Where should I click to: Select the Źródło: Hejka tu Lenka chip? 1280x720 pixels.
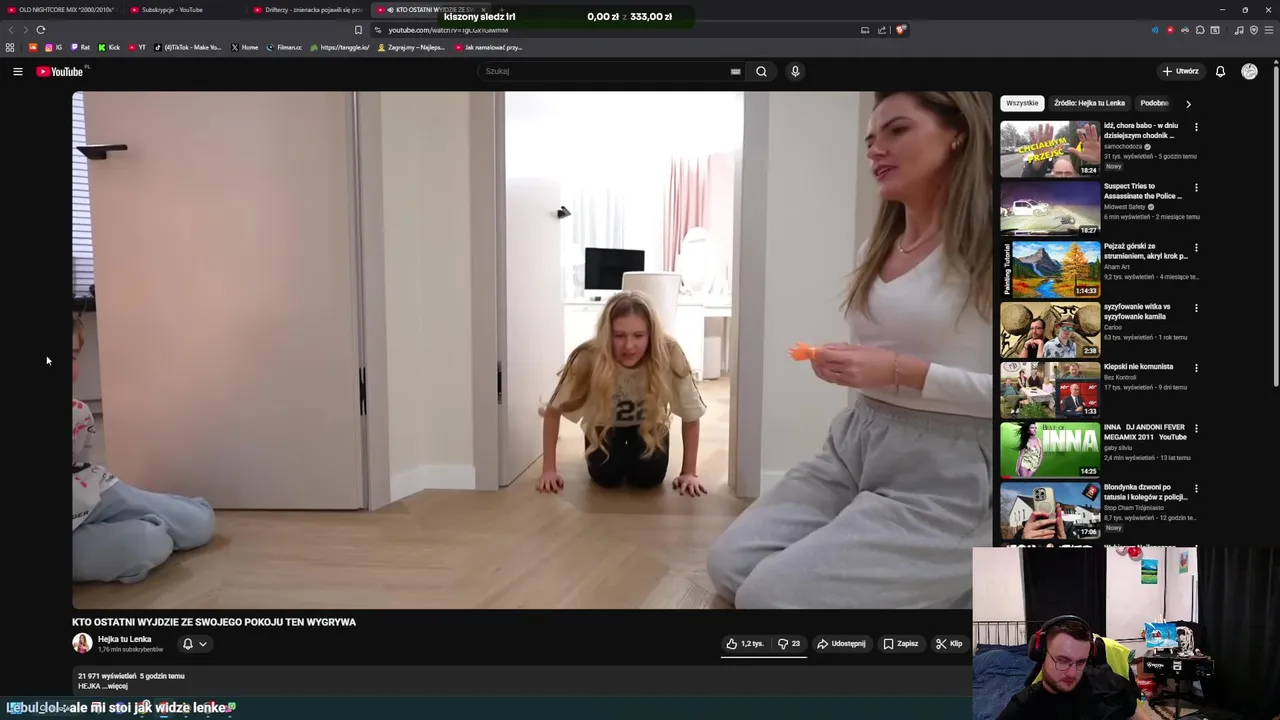point(1089,103)
